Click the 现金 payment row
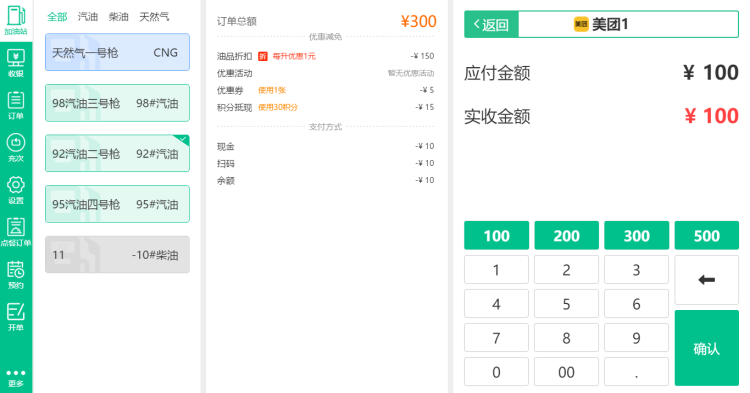Screen dimensions: 750x393 click(325, 146)
